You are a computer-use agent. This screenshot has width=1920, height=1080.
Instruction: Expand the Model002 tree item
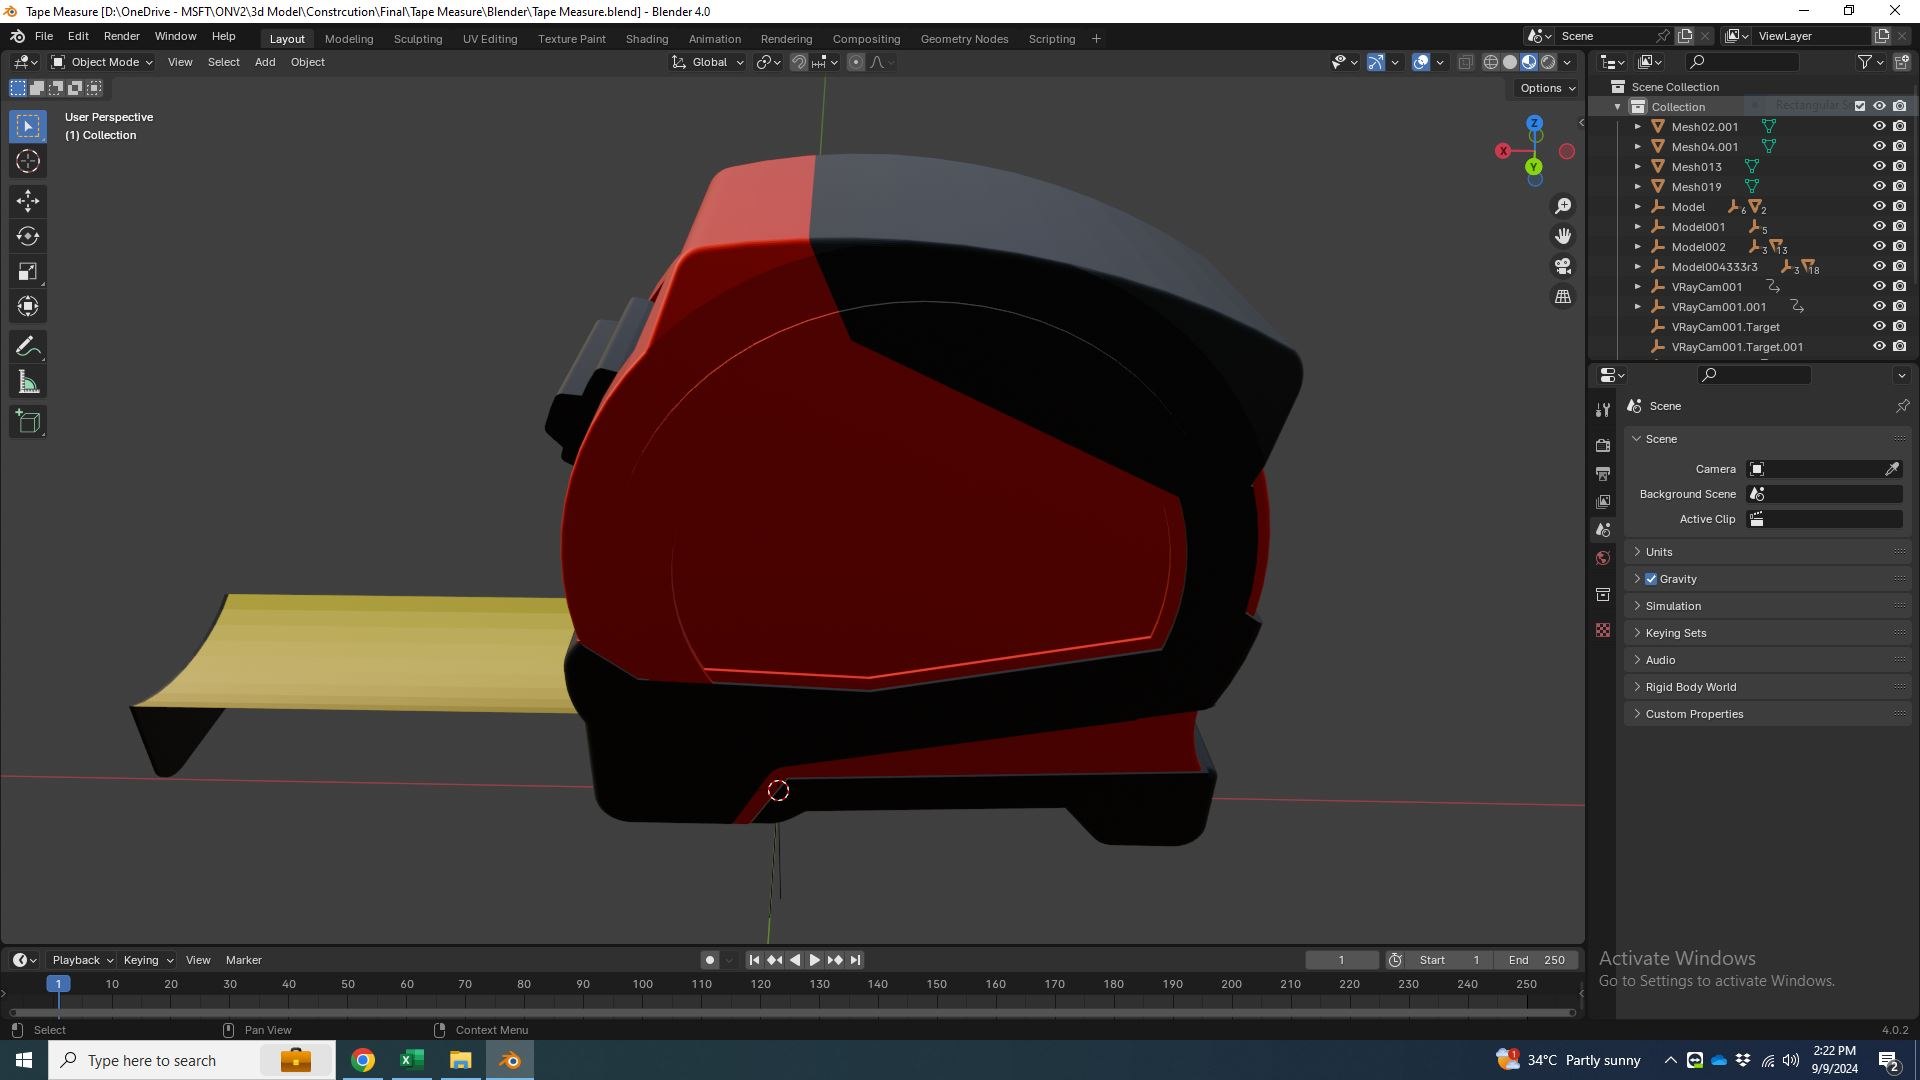pyautogui.click(x=1638, y=247)
